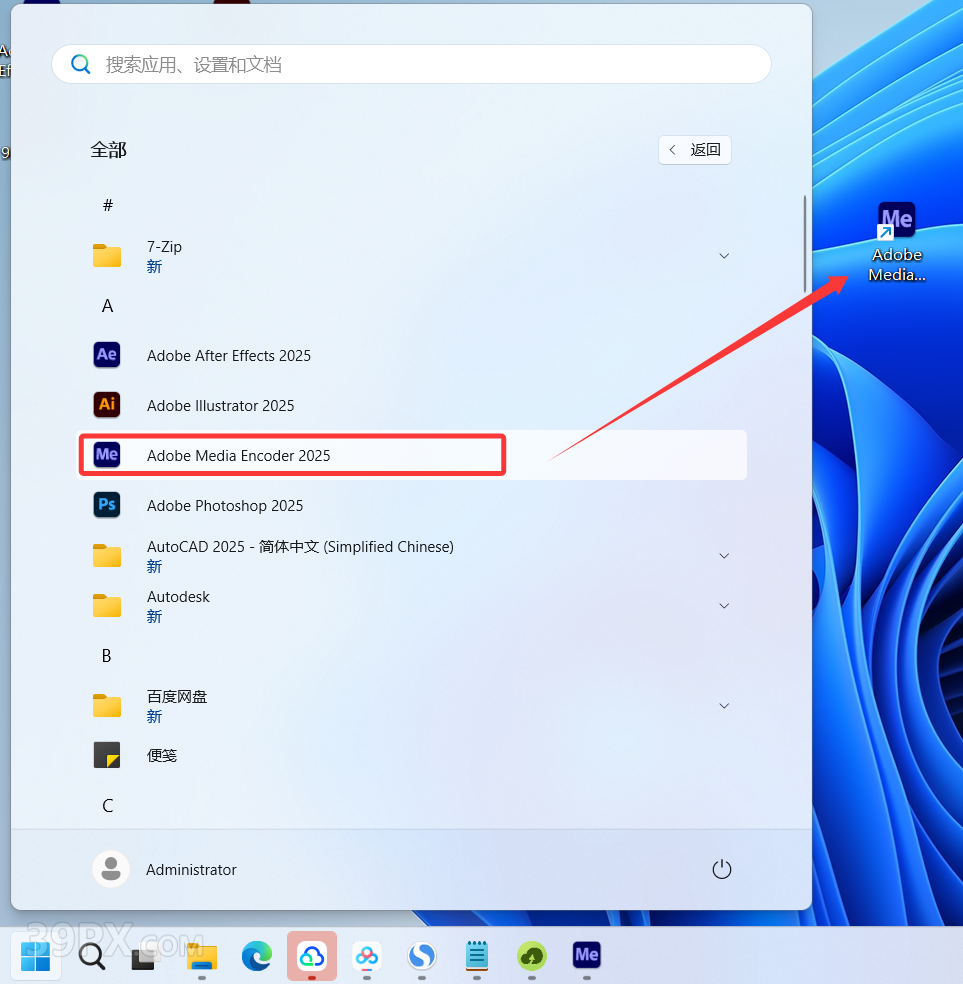Click the Administrator user avatar
Viewport: 963px width, 984px height.
pos(111,869)
